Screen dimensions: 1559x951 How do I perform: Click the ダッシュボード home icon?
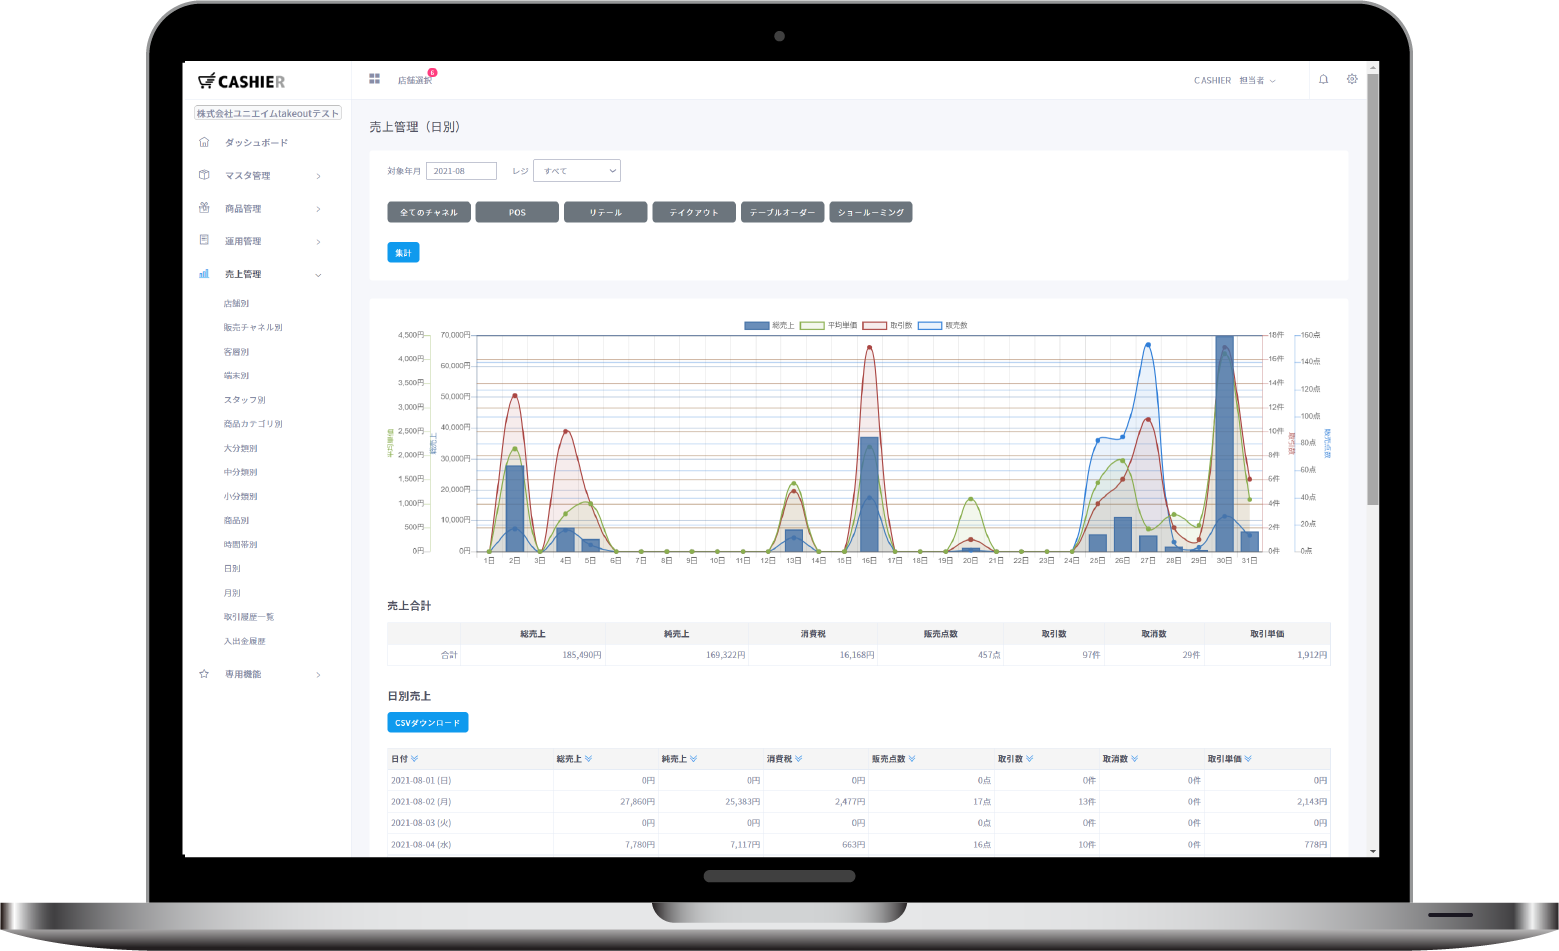[x=204, y=142]
